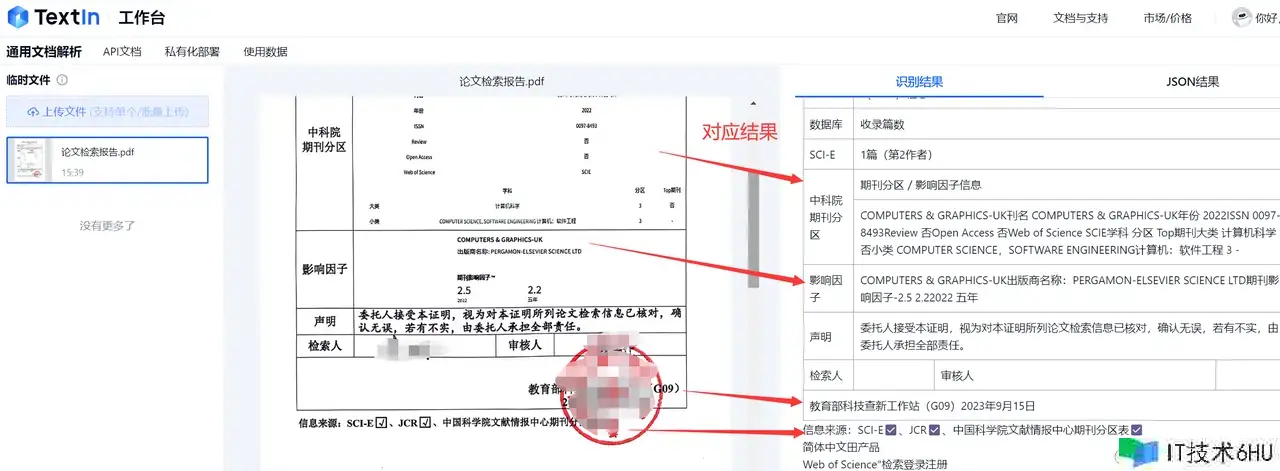Toggle the JCR checkbox in recognition results
Screen dimensions: 1280x471
(934, 430)
